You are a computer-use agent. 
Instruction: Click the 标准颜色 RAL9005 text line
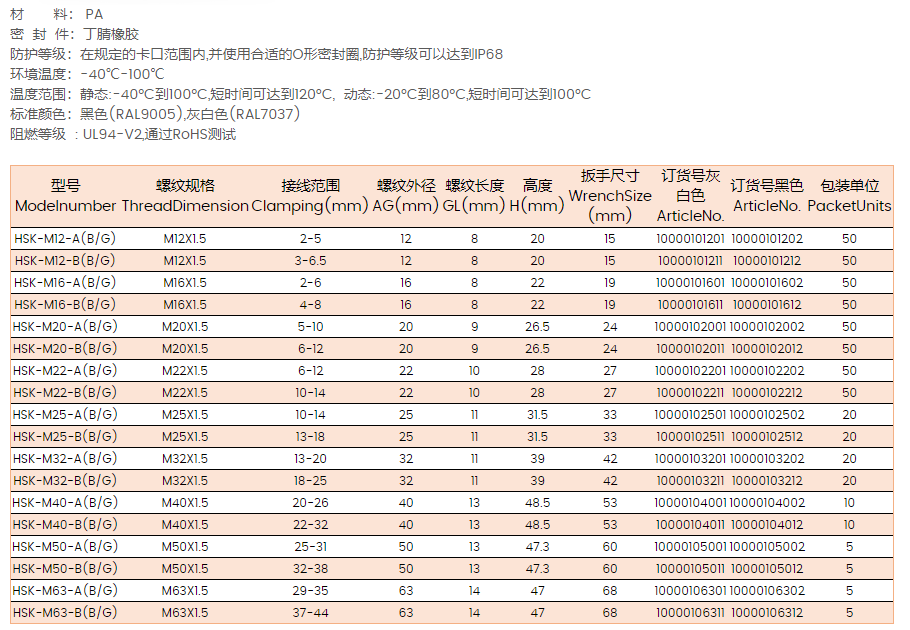[x=155, y=114]
